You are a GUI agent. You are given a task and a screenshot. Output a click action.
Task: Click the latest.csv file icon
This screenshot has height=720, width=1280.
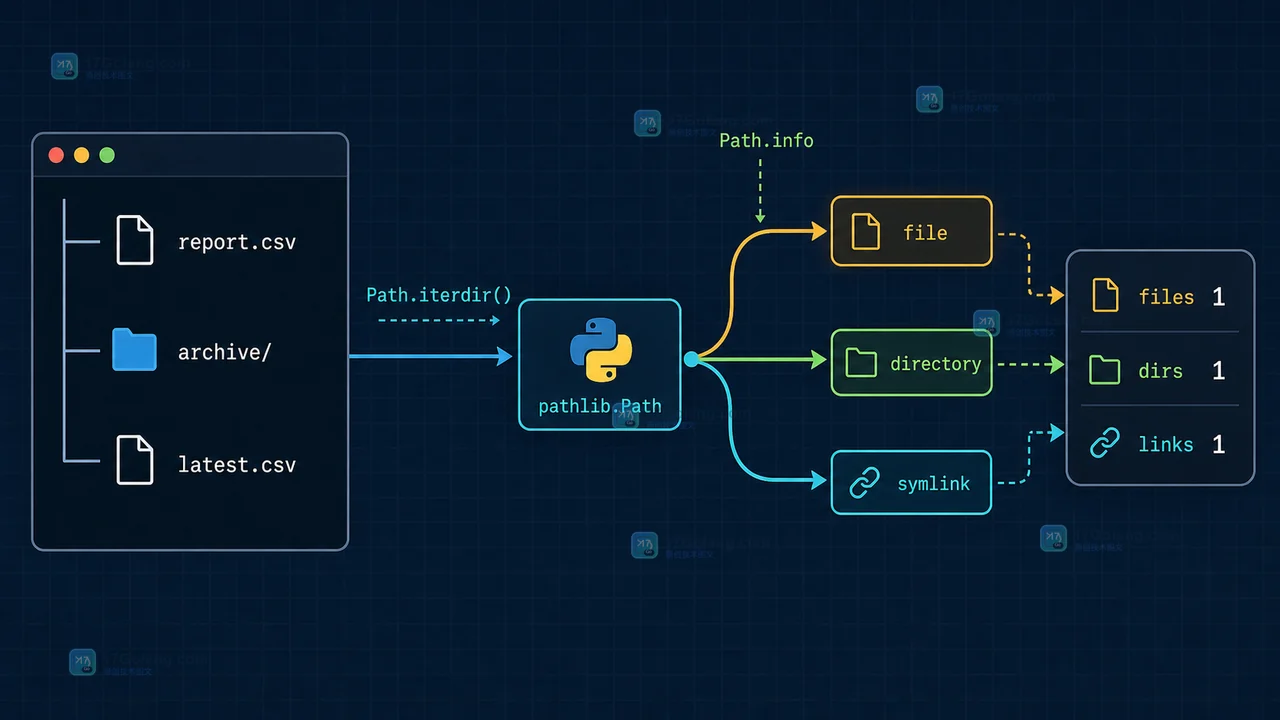pos(135,460)
